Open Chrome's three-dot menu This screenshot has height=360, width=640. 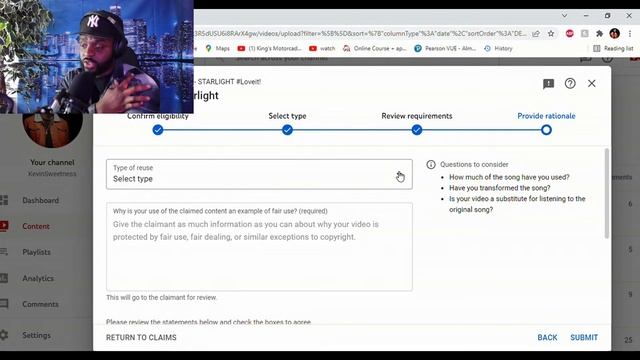pyautogui.click(x=630, y=33)
